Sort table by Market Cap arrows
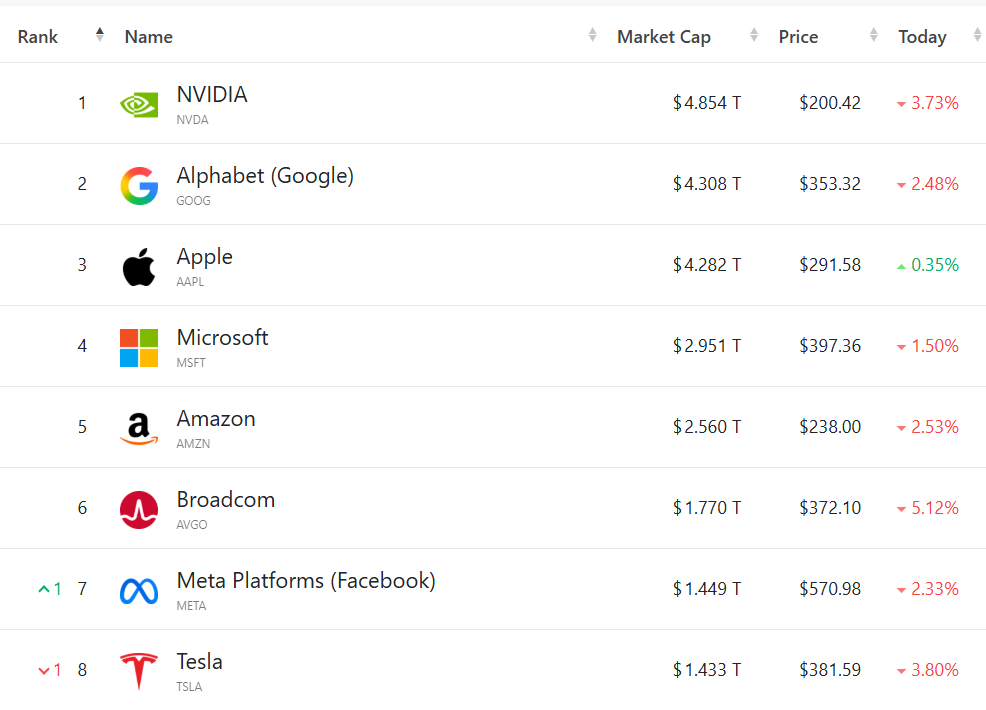This screenshot has height=710, width=986. tap(754, 35)
